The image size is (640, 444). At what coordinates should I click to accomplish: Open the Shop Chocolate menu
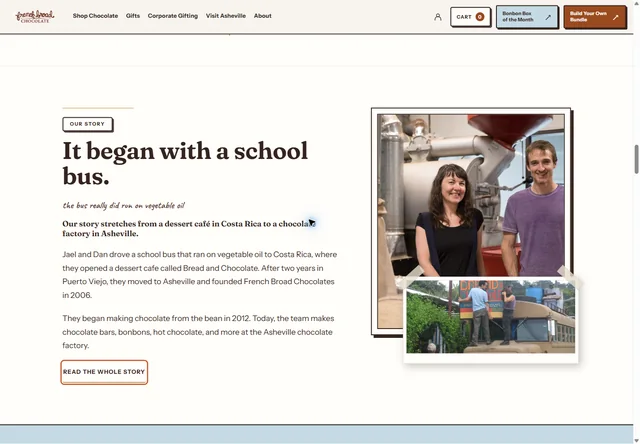95,16
